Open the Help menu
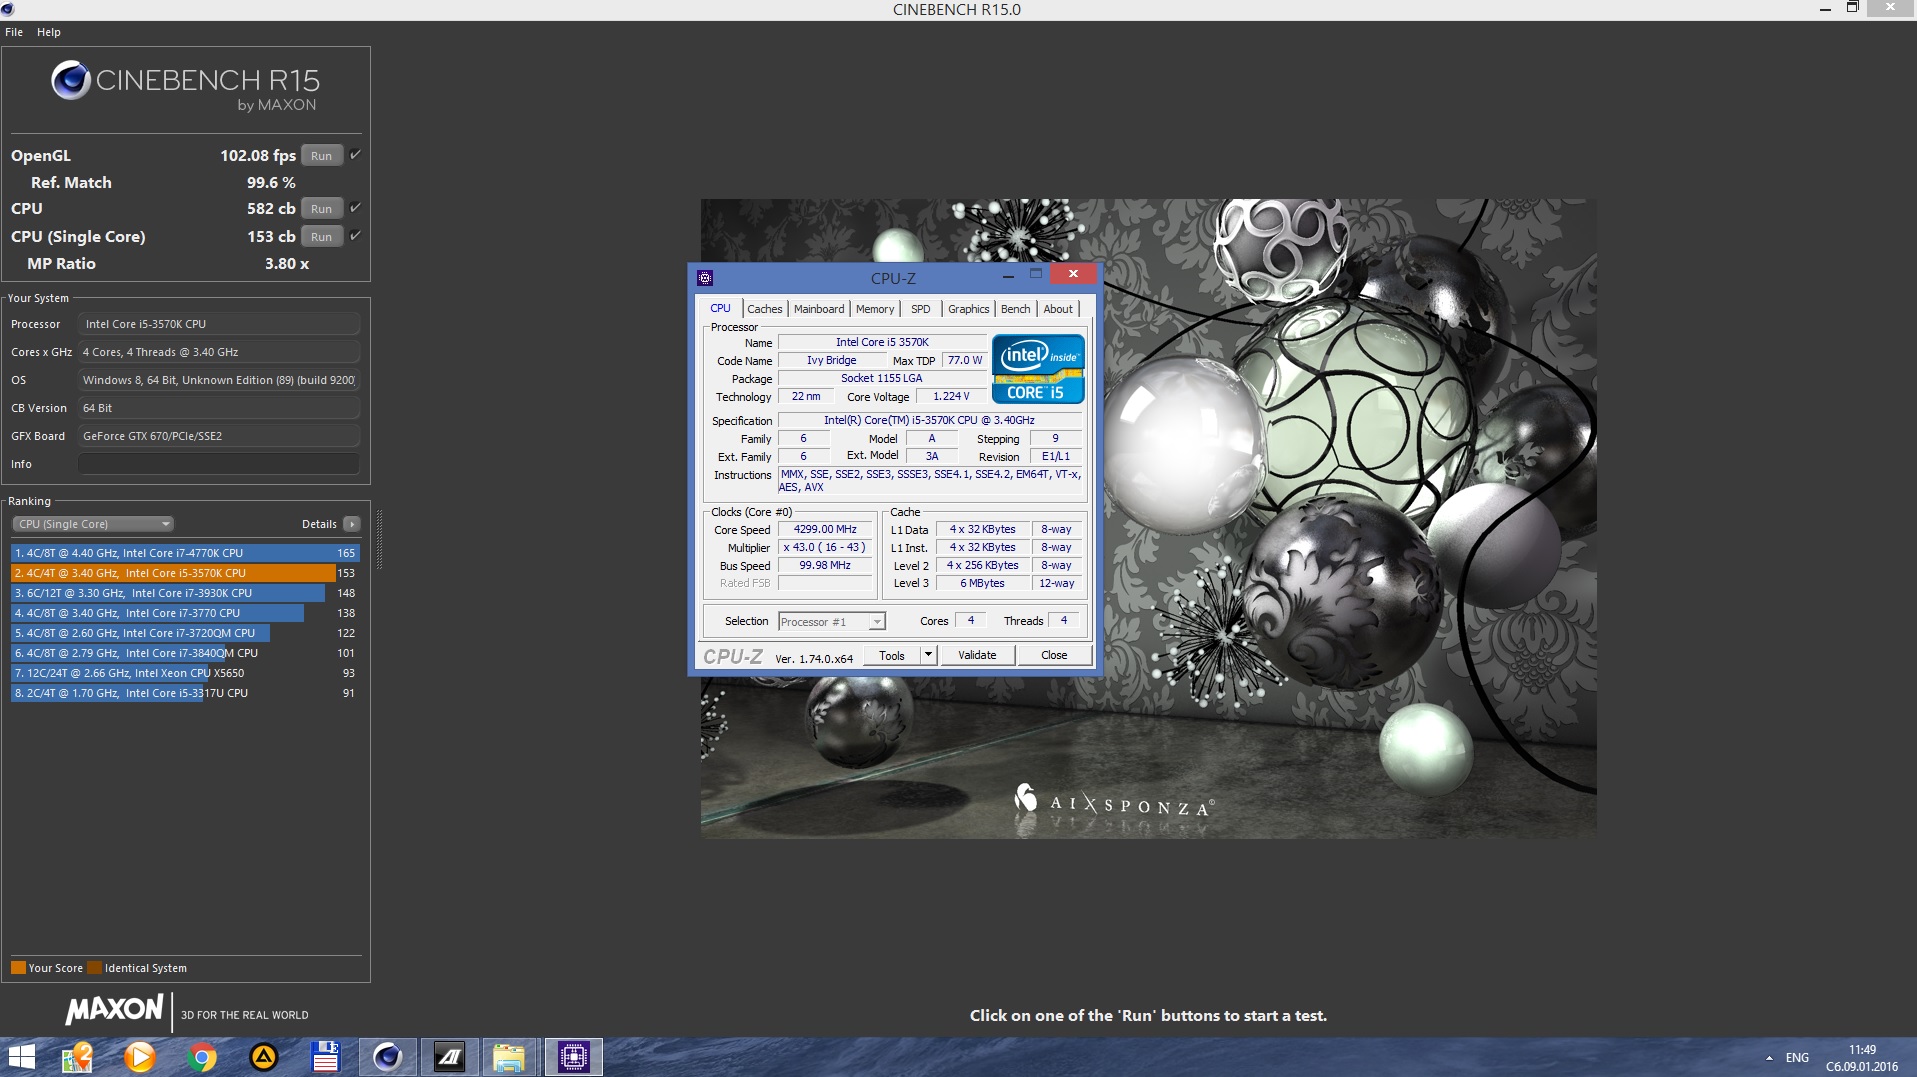This screenshot has width=1917, height=1077. tap(49, 32)
